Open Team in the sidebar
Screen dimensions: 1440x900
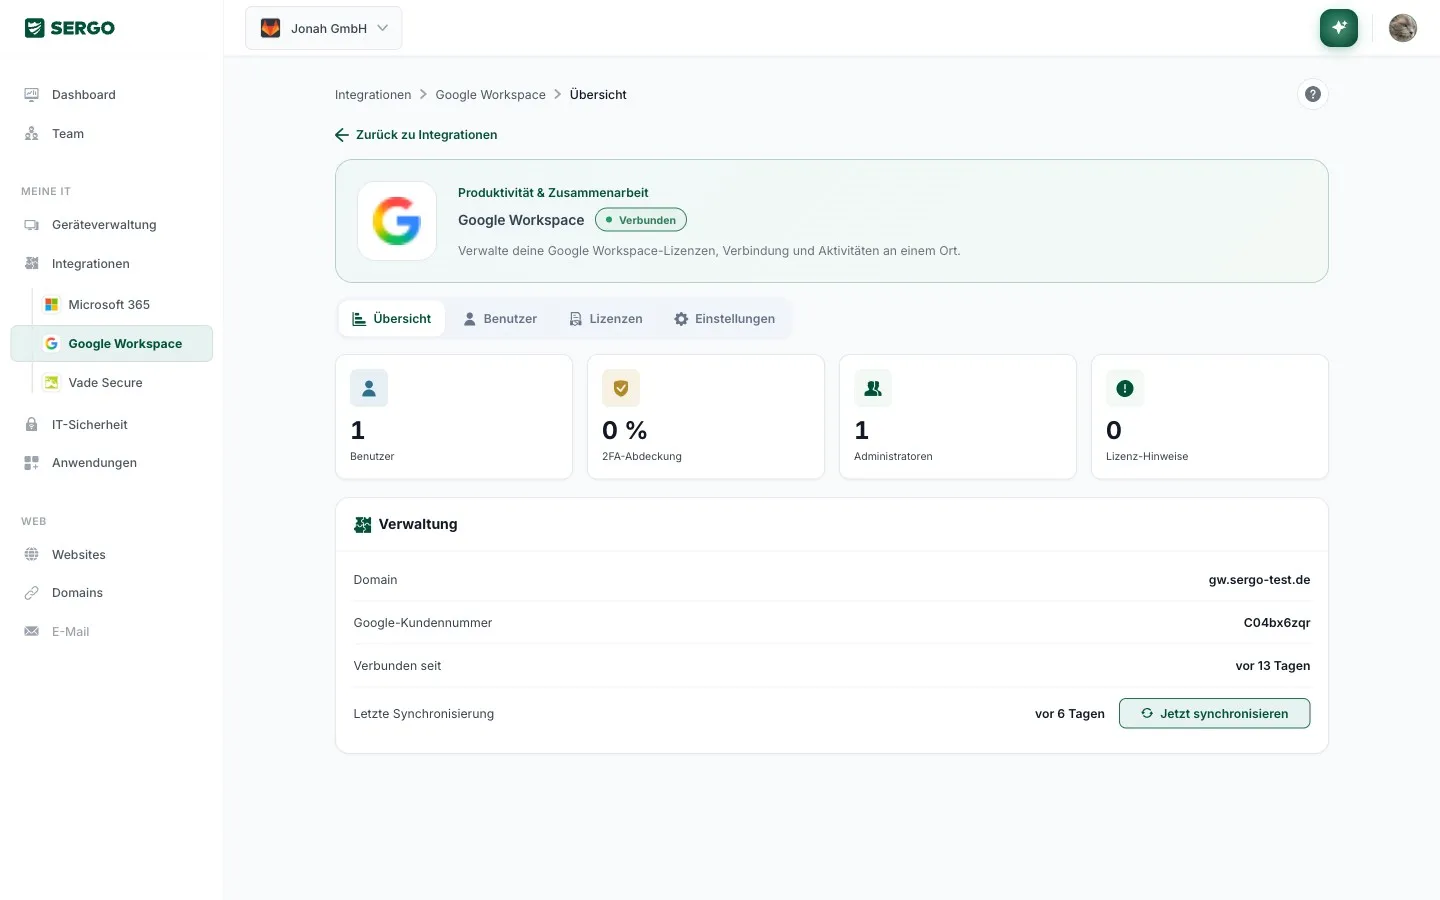(111, 134)
